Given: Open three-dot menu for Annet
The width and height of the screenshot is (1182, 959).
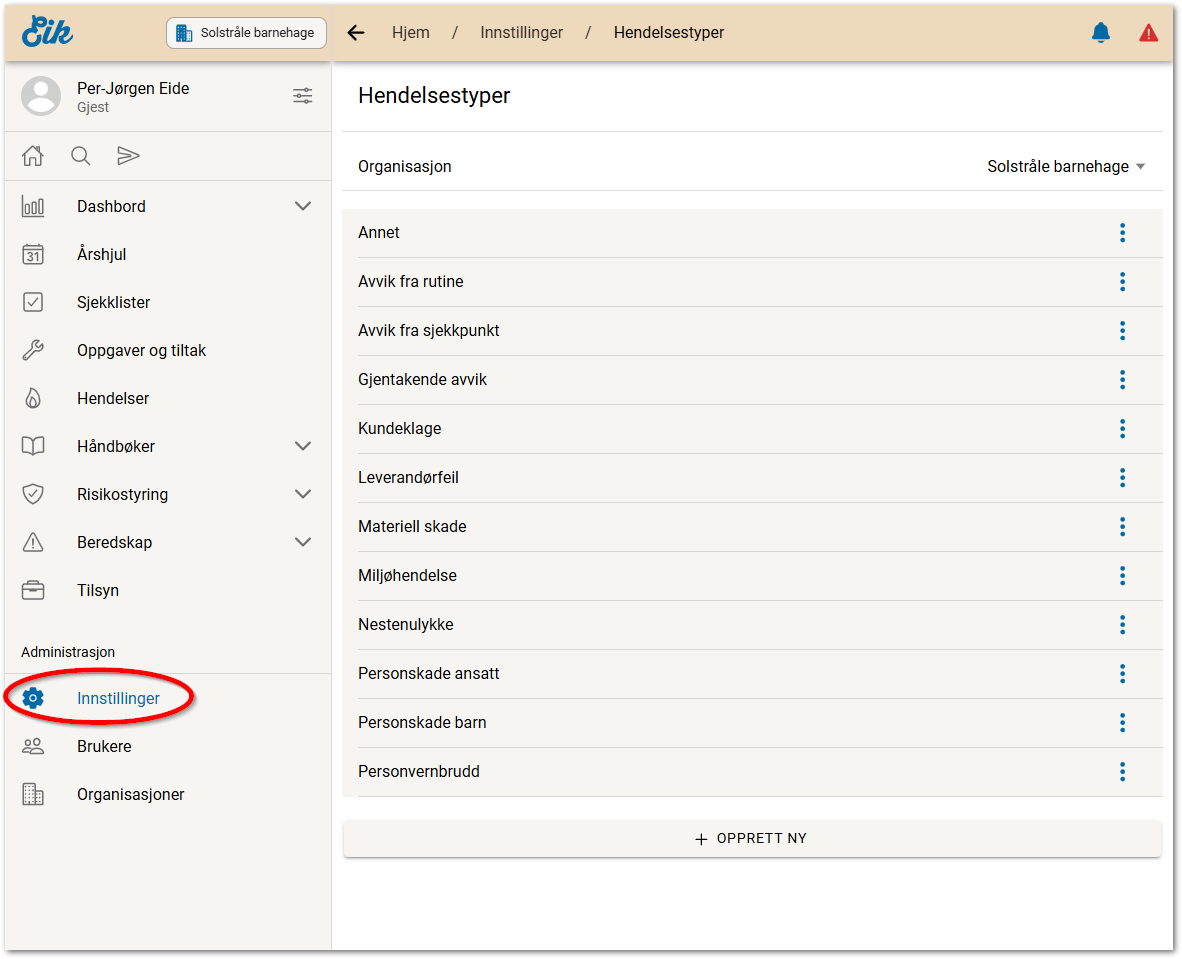Looking at the screenshot, I should (x=1122, y=233).
